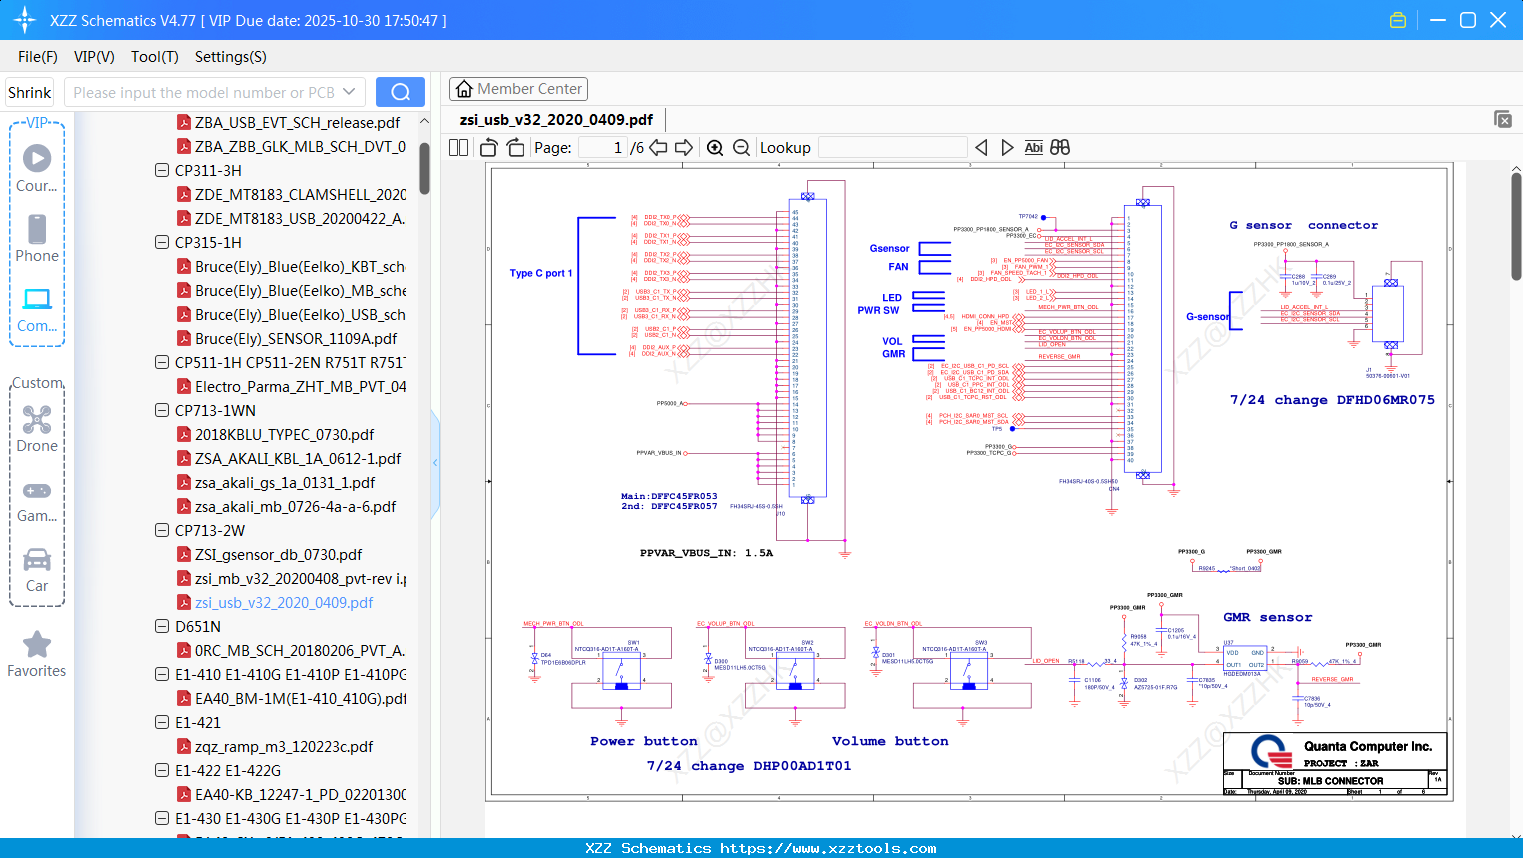Rotate the page counterclockwise
The width and height of the screenshot is (1523, 858).
(x=489, y=147)
